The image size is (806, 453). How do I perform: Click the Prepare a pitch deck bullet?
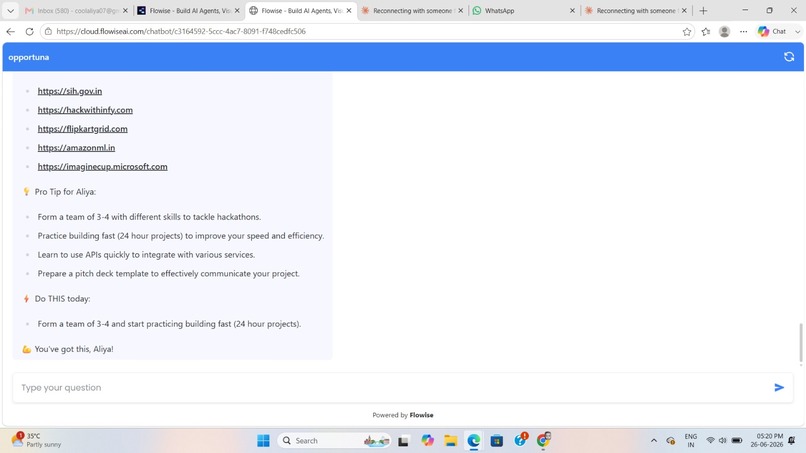click(169, 274)
